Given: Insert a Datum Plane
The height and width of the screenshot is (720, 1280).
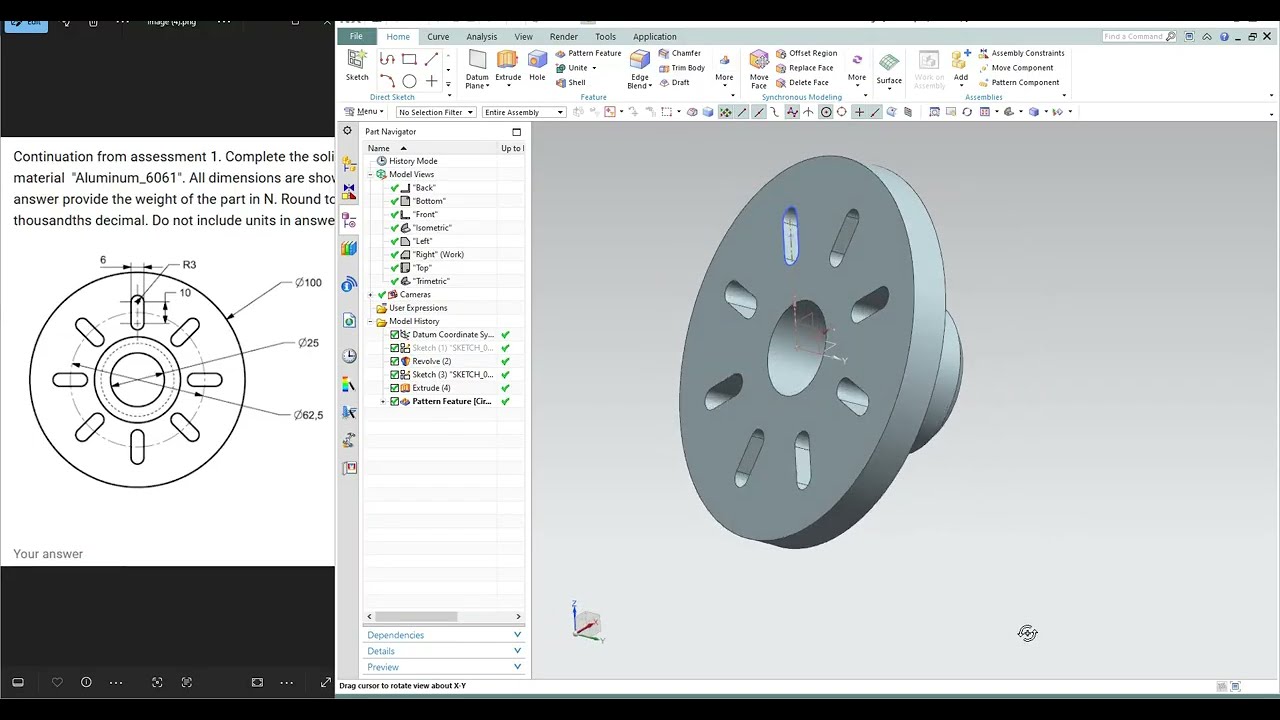Looking at the screenshot, I should (477, 69).
